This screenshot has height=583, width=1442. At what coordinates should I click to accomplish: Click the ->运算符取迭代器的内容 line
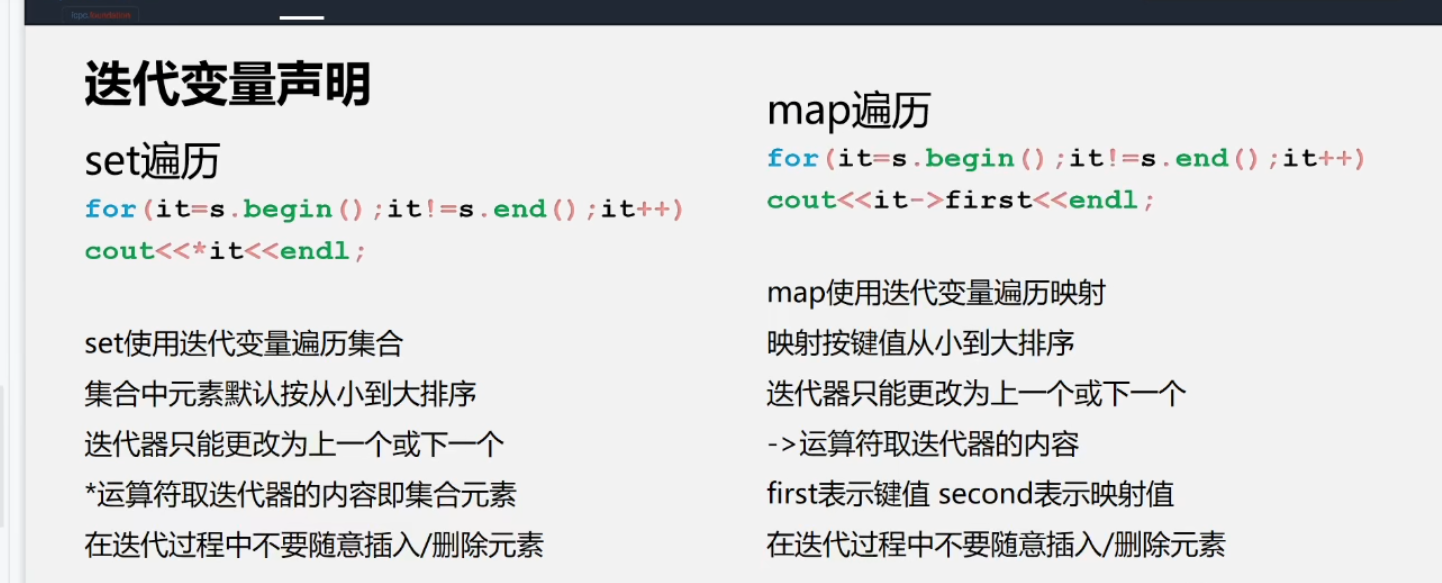coord(922,444)
